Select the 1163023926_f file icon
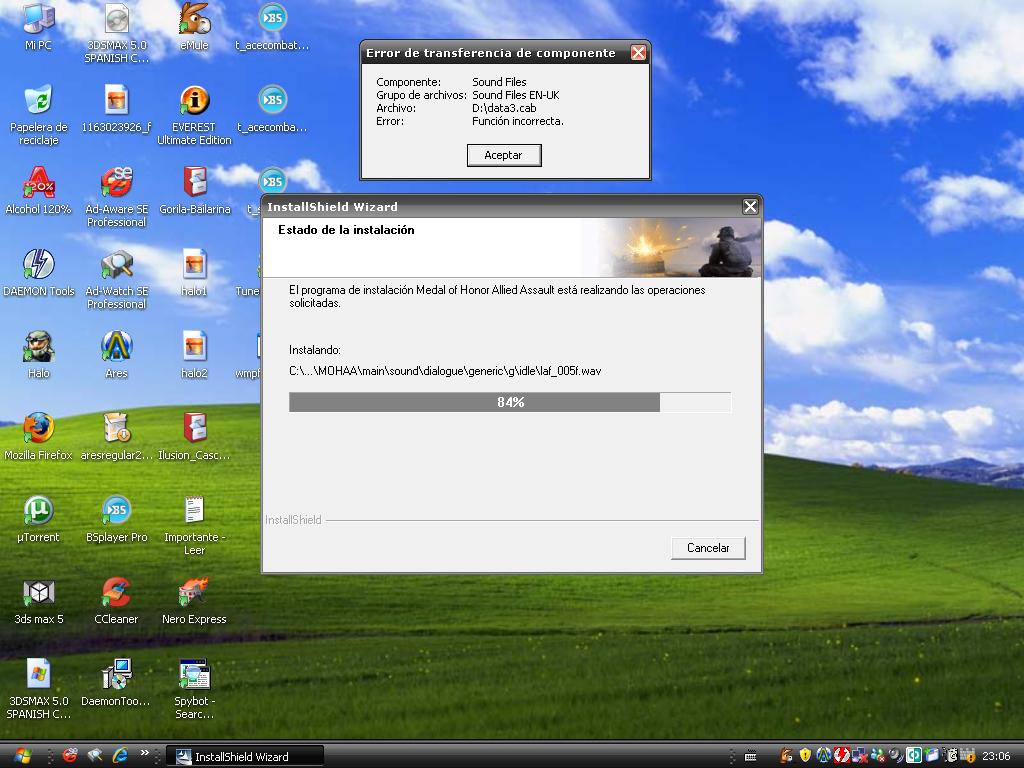The width and height of the screenshot is (1024, 768). (x=116, y=108)
